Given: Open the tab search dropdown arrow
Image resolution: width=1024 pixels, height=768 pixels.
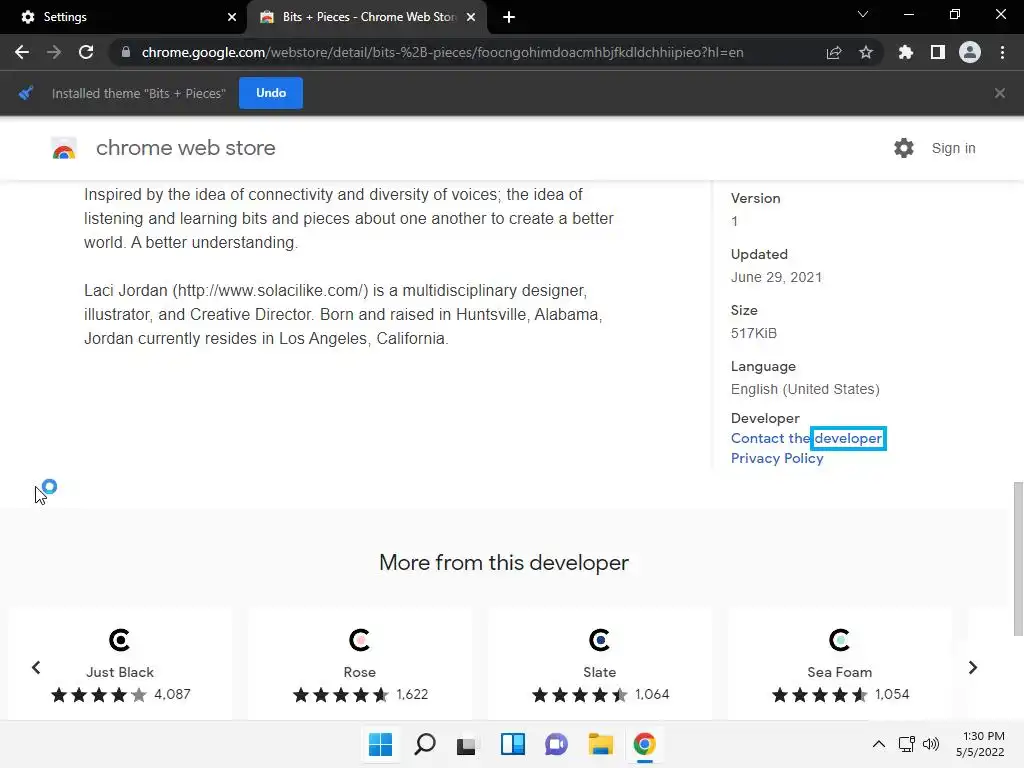Looking at the screenshot, I should (x=863, y=14).
